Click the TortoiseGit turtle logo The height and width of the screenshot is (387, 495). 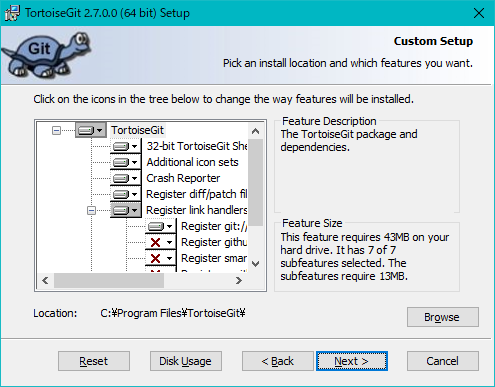46,54
